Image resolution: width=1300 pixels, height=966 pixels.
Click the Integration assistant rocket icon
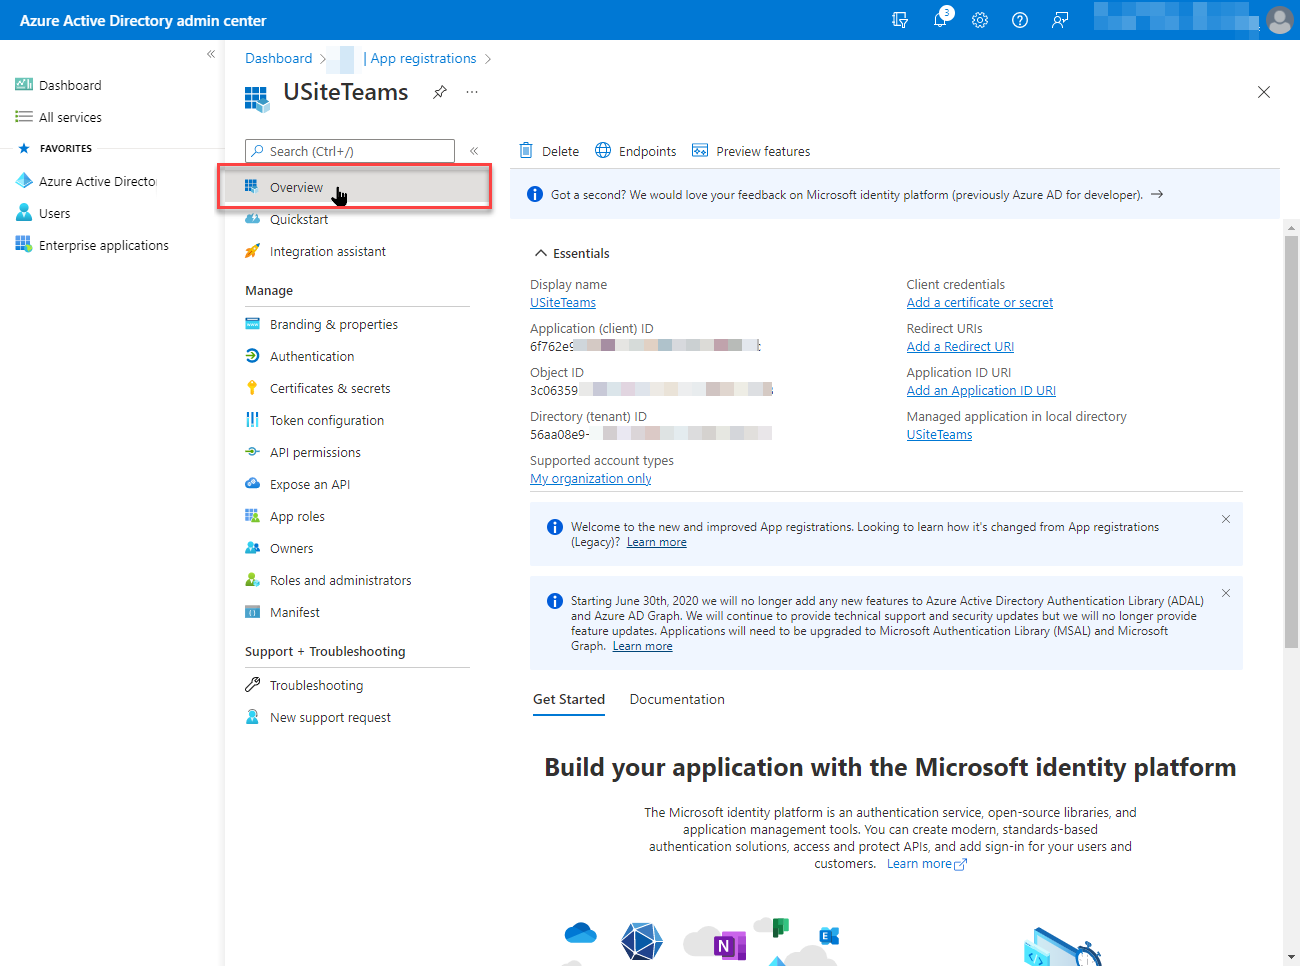[252, 251]
